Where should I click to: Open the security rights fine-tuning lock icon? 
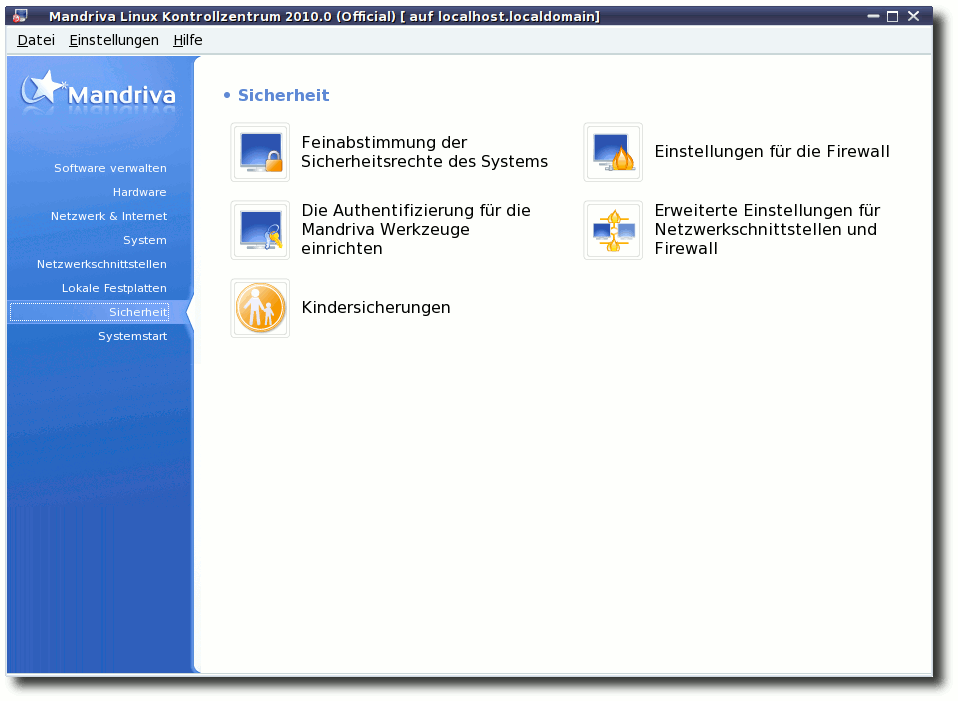(260, 152)
